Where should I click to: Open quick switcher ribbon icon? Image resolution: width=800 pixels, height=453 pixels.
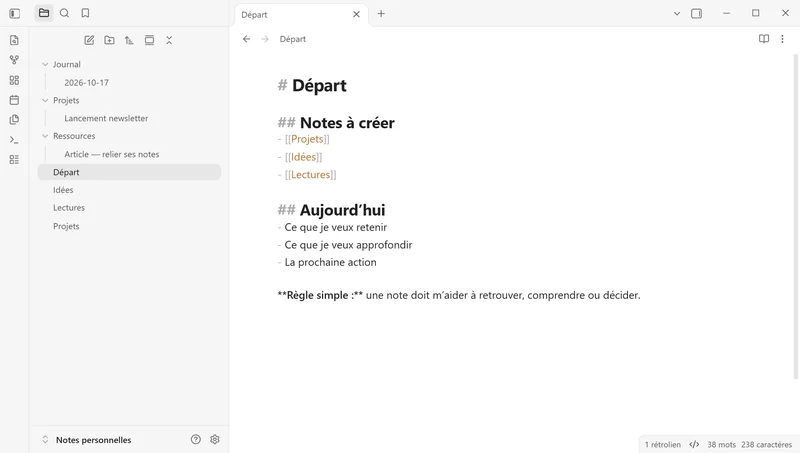[x=14, y=40]
